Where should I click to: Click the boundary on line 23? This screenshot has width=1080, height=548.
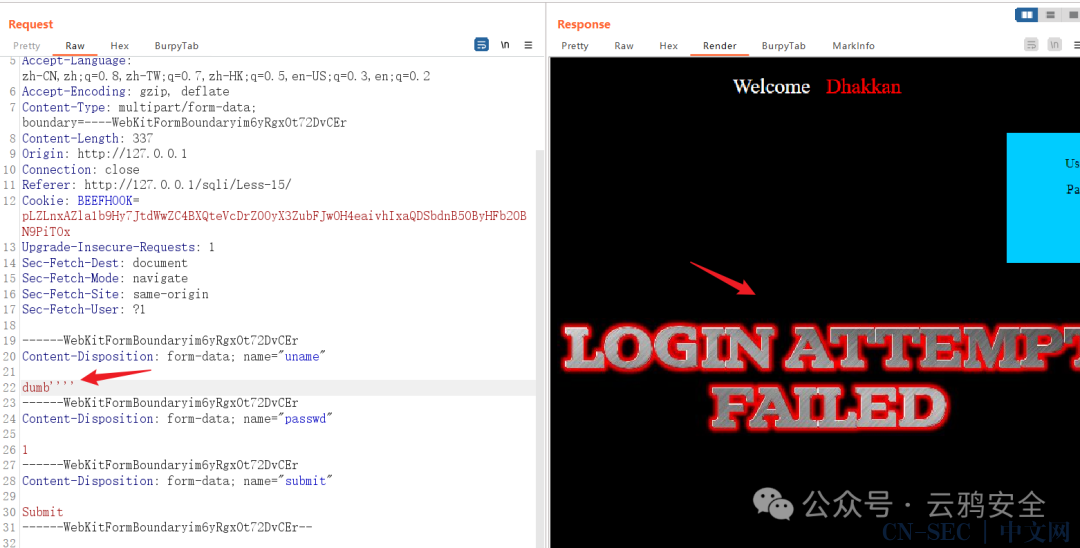click(x=160, y=403)
